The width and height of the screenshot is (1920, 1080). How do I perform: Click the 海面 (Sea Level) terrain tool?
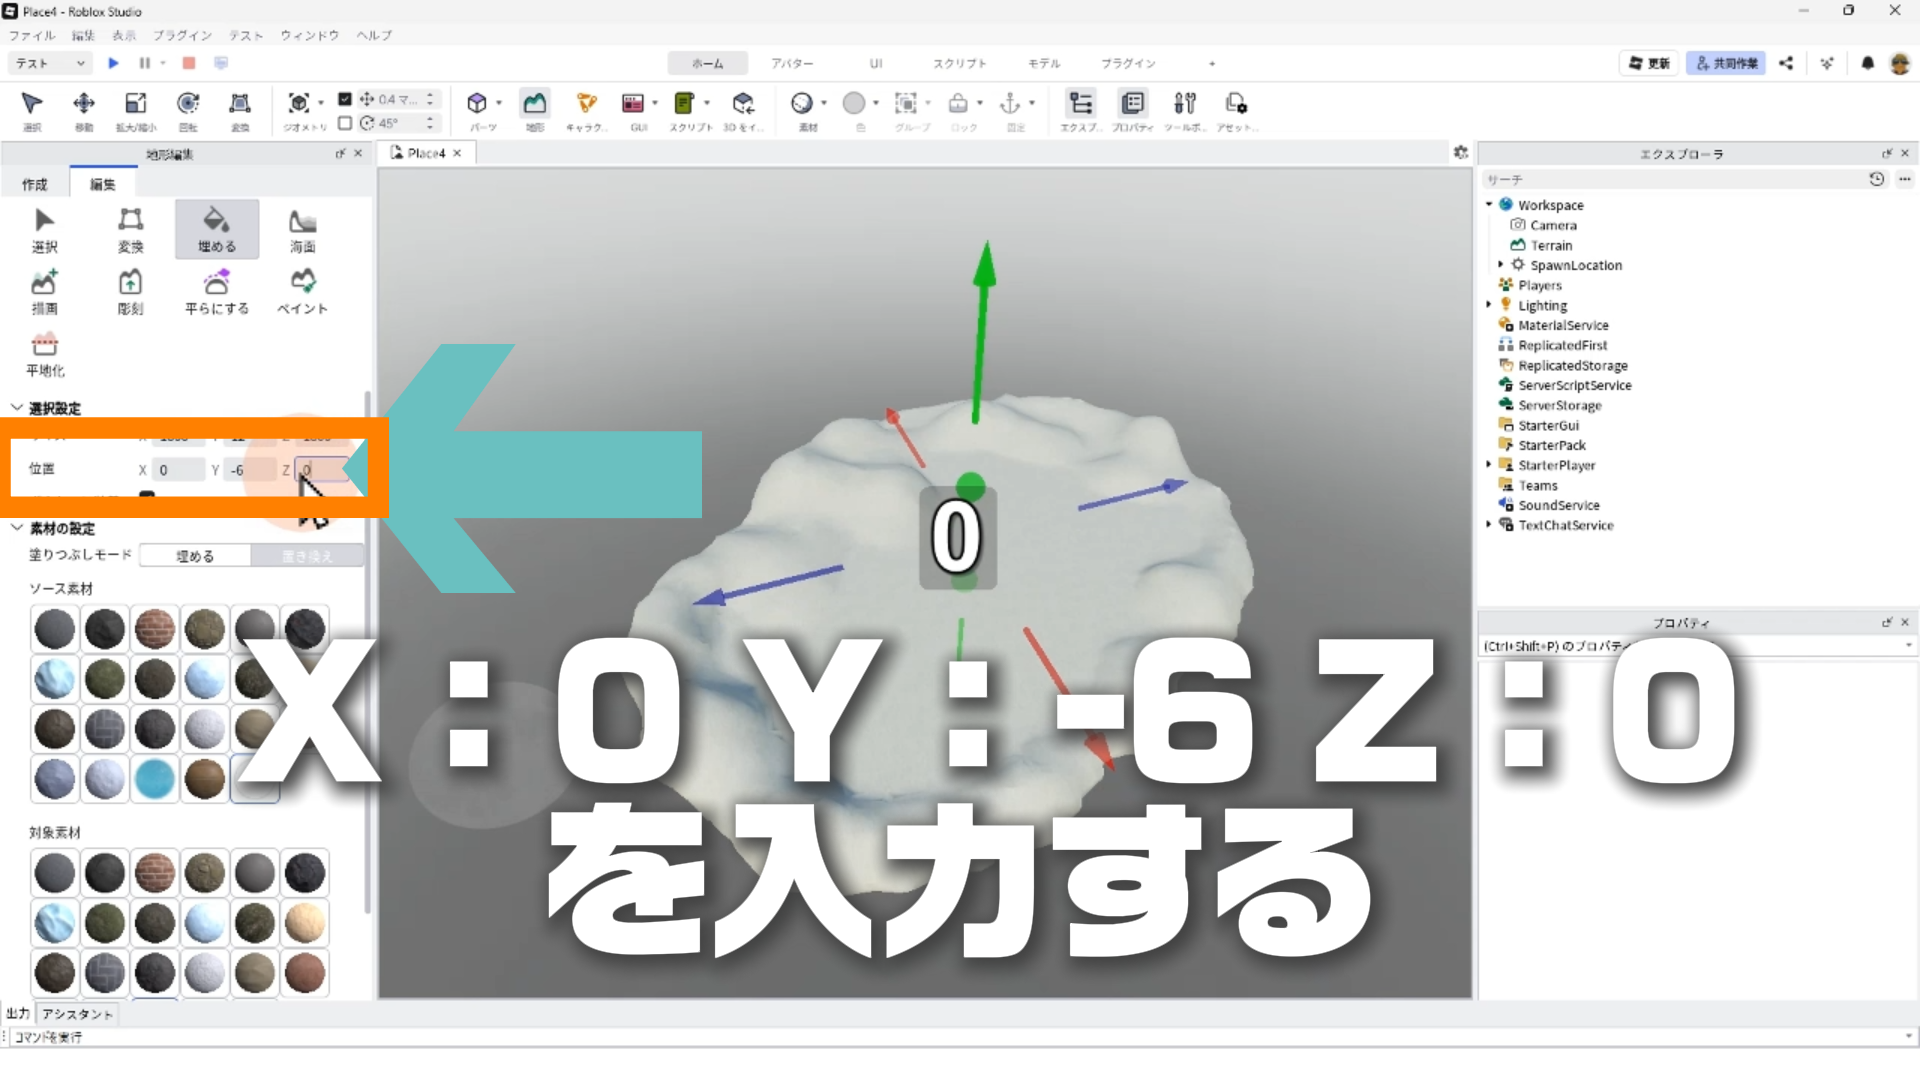tap(302, 229)
